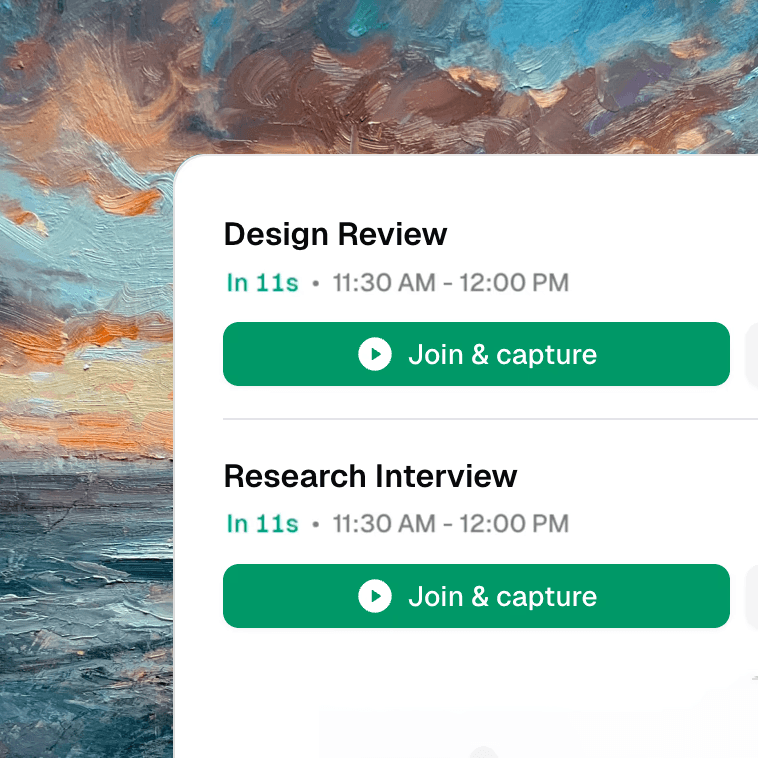Image resolution: width=758 pixels, height=758 pixels.
Task: Click Research Interview's 11:30 AM - 12:00 PM time range
Action: (451, 524)
